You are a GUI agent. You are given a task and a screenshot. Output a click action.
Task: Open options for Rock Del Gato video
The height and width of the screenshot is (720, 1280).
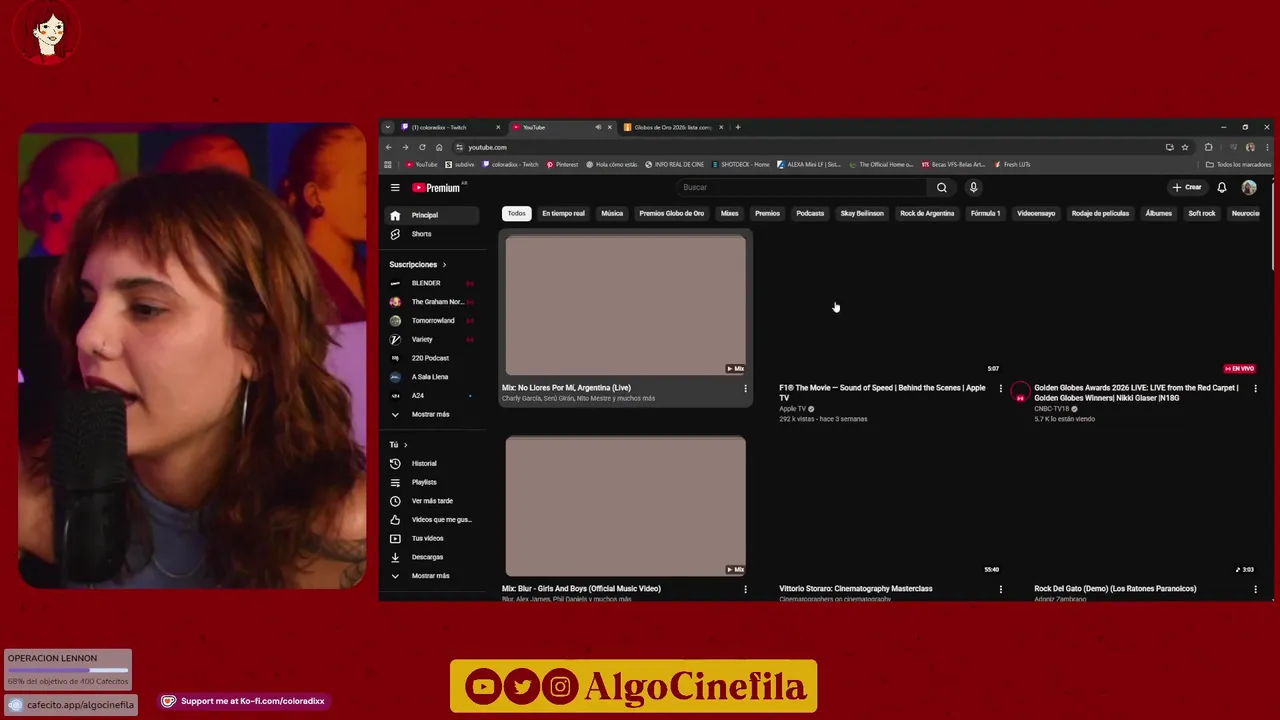[x=1255, y=589]
